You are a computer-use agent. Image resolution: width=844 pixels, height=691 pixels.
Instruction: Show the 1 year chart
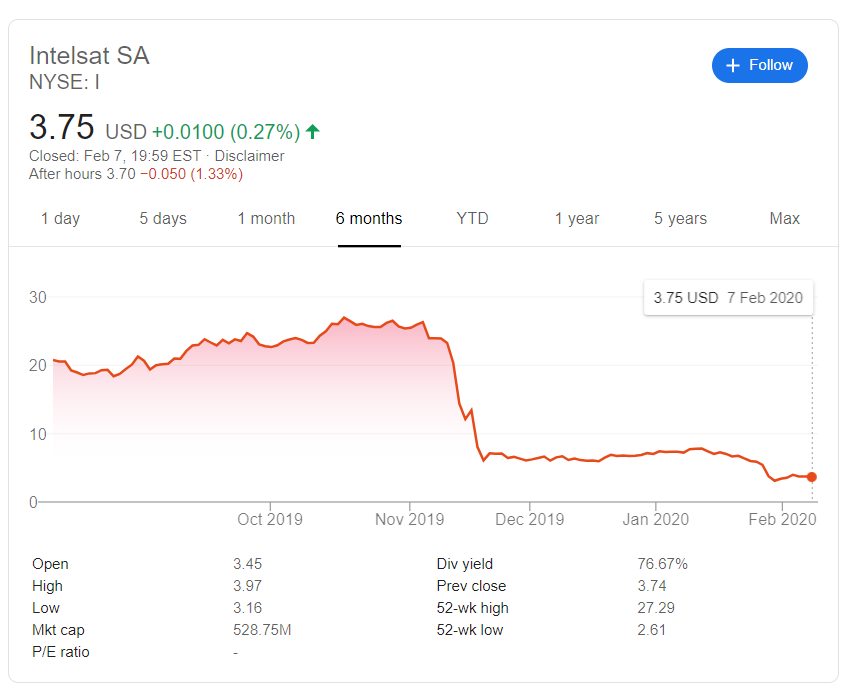pyautogui.click(x=577, y=218)
